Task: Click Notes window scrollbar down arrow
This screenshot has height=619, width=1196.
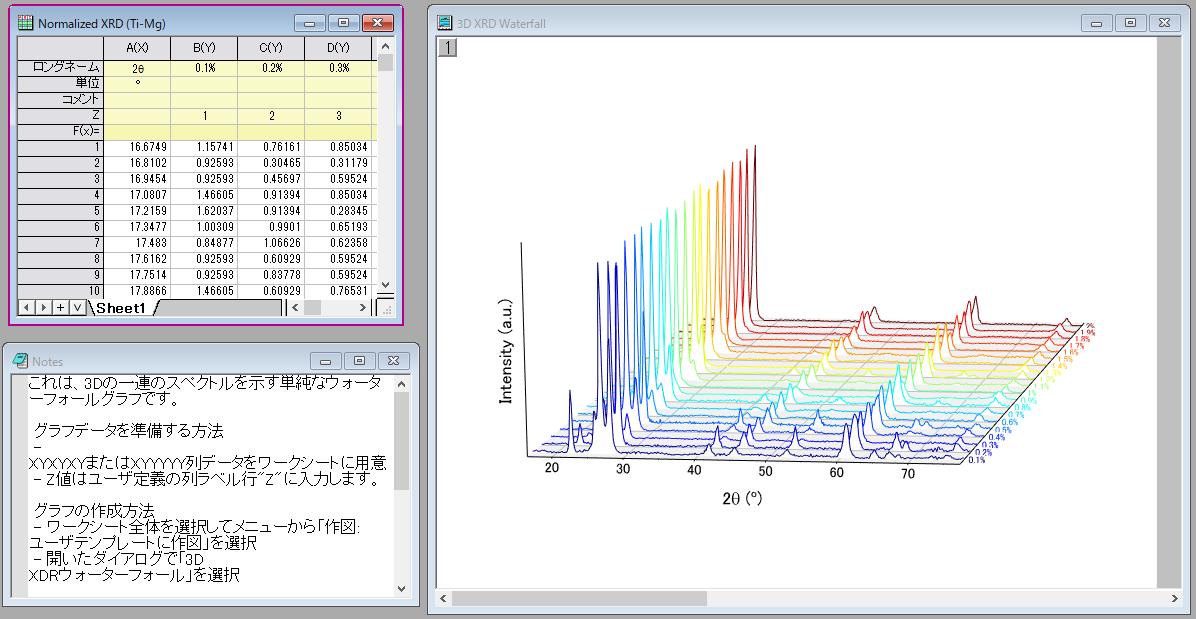Action: tap(402, 589)
